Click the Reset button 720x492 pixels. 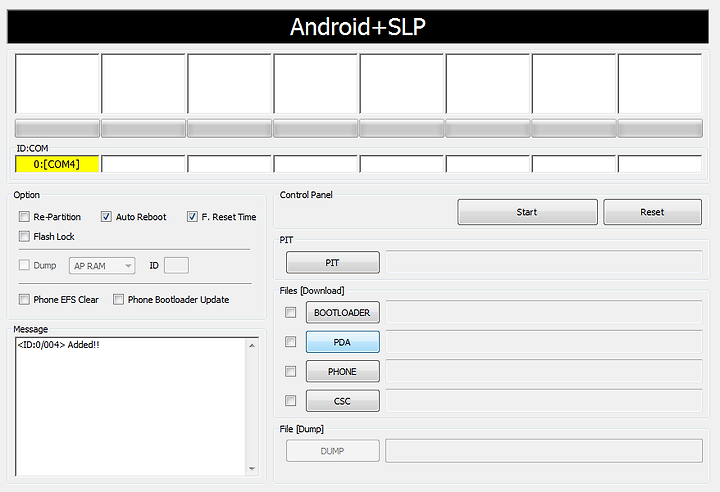tap(652, 212)
